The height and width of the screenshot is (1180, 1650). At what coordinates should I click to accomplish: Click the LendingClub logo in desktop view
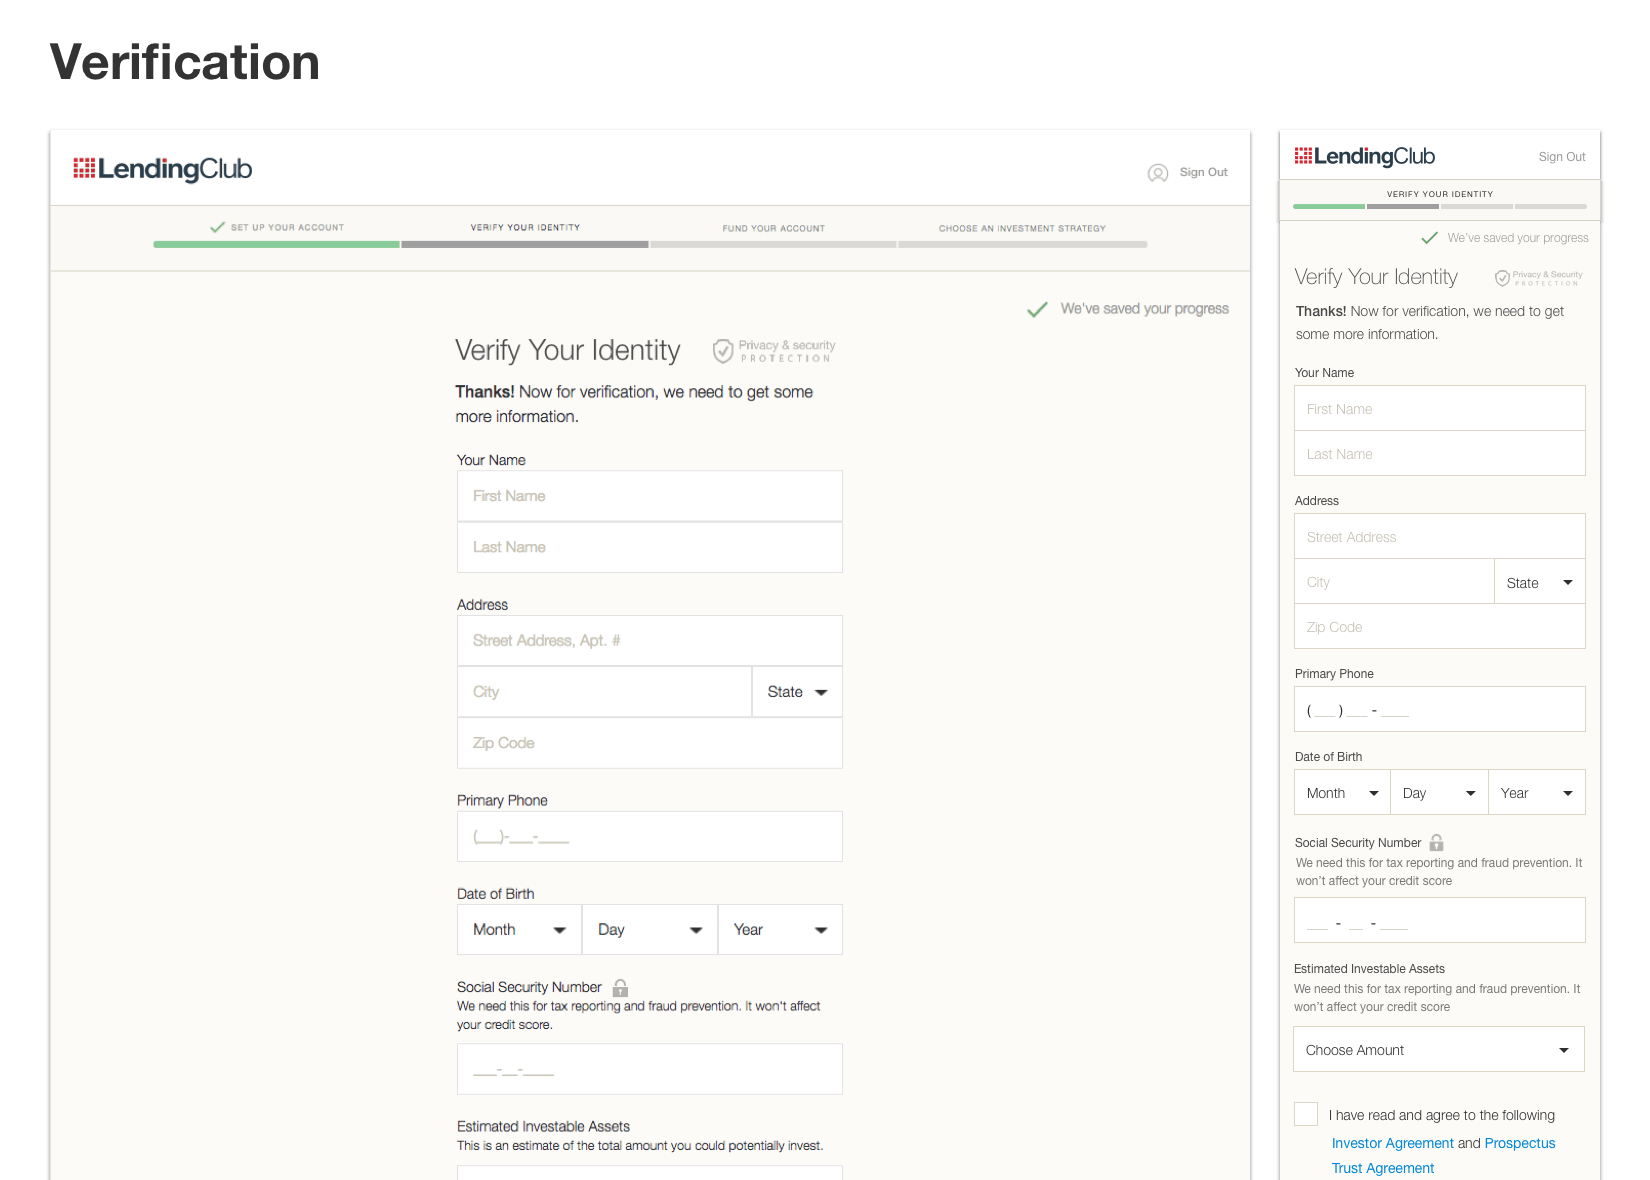[x=162, y=169]
